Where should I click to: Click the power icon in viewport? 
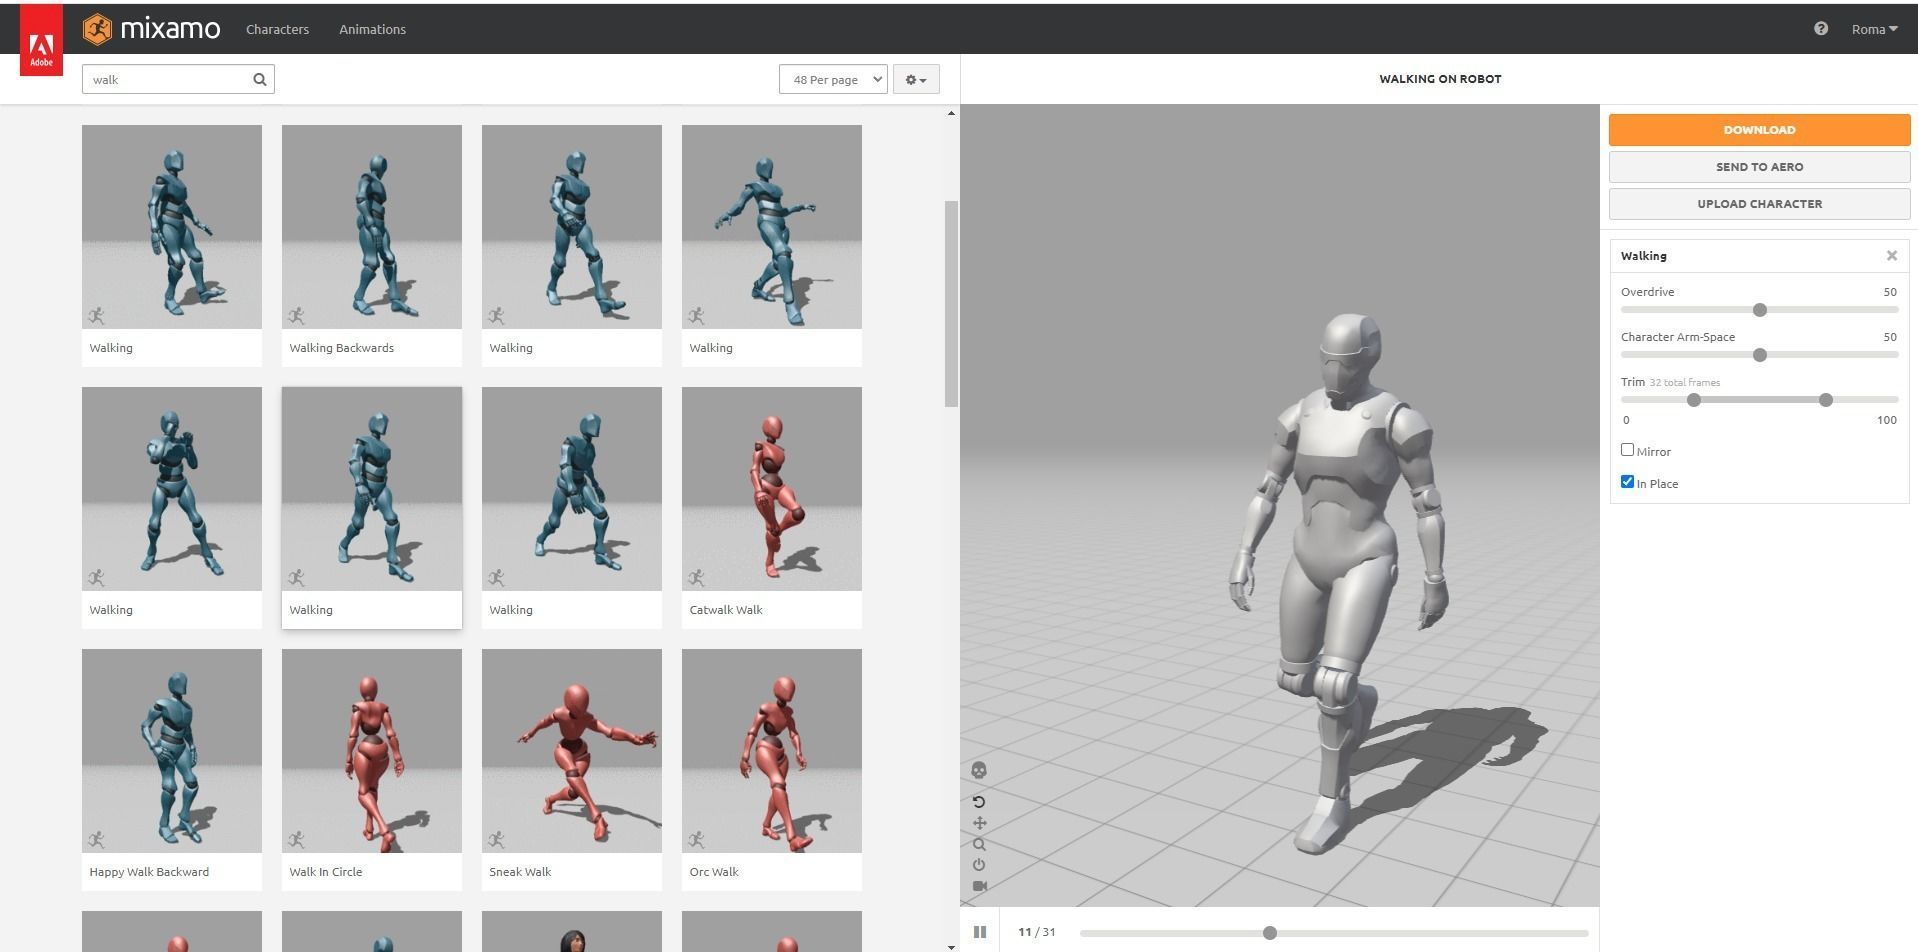[979, 865]
